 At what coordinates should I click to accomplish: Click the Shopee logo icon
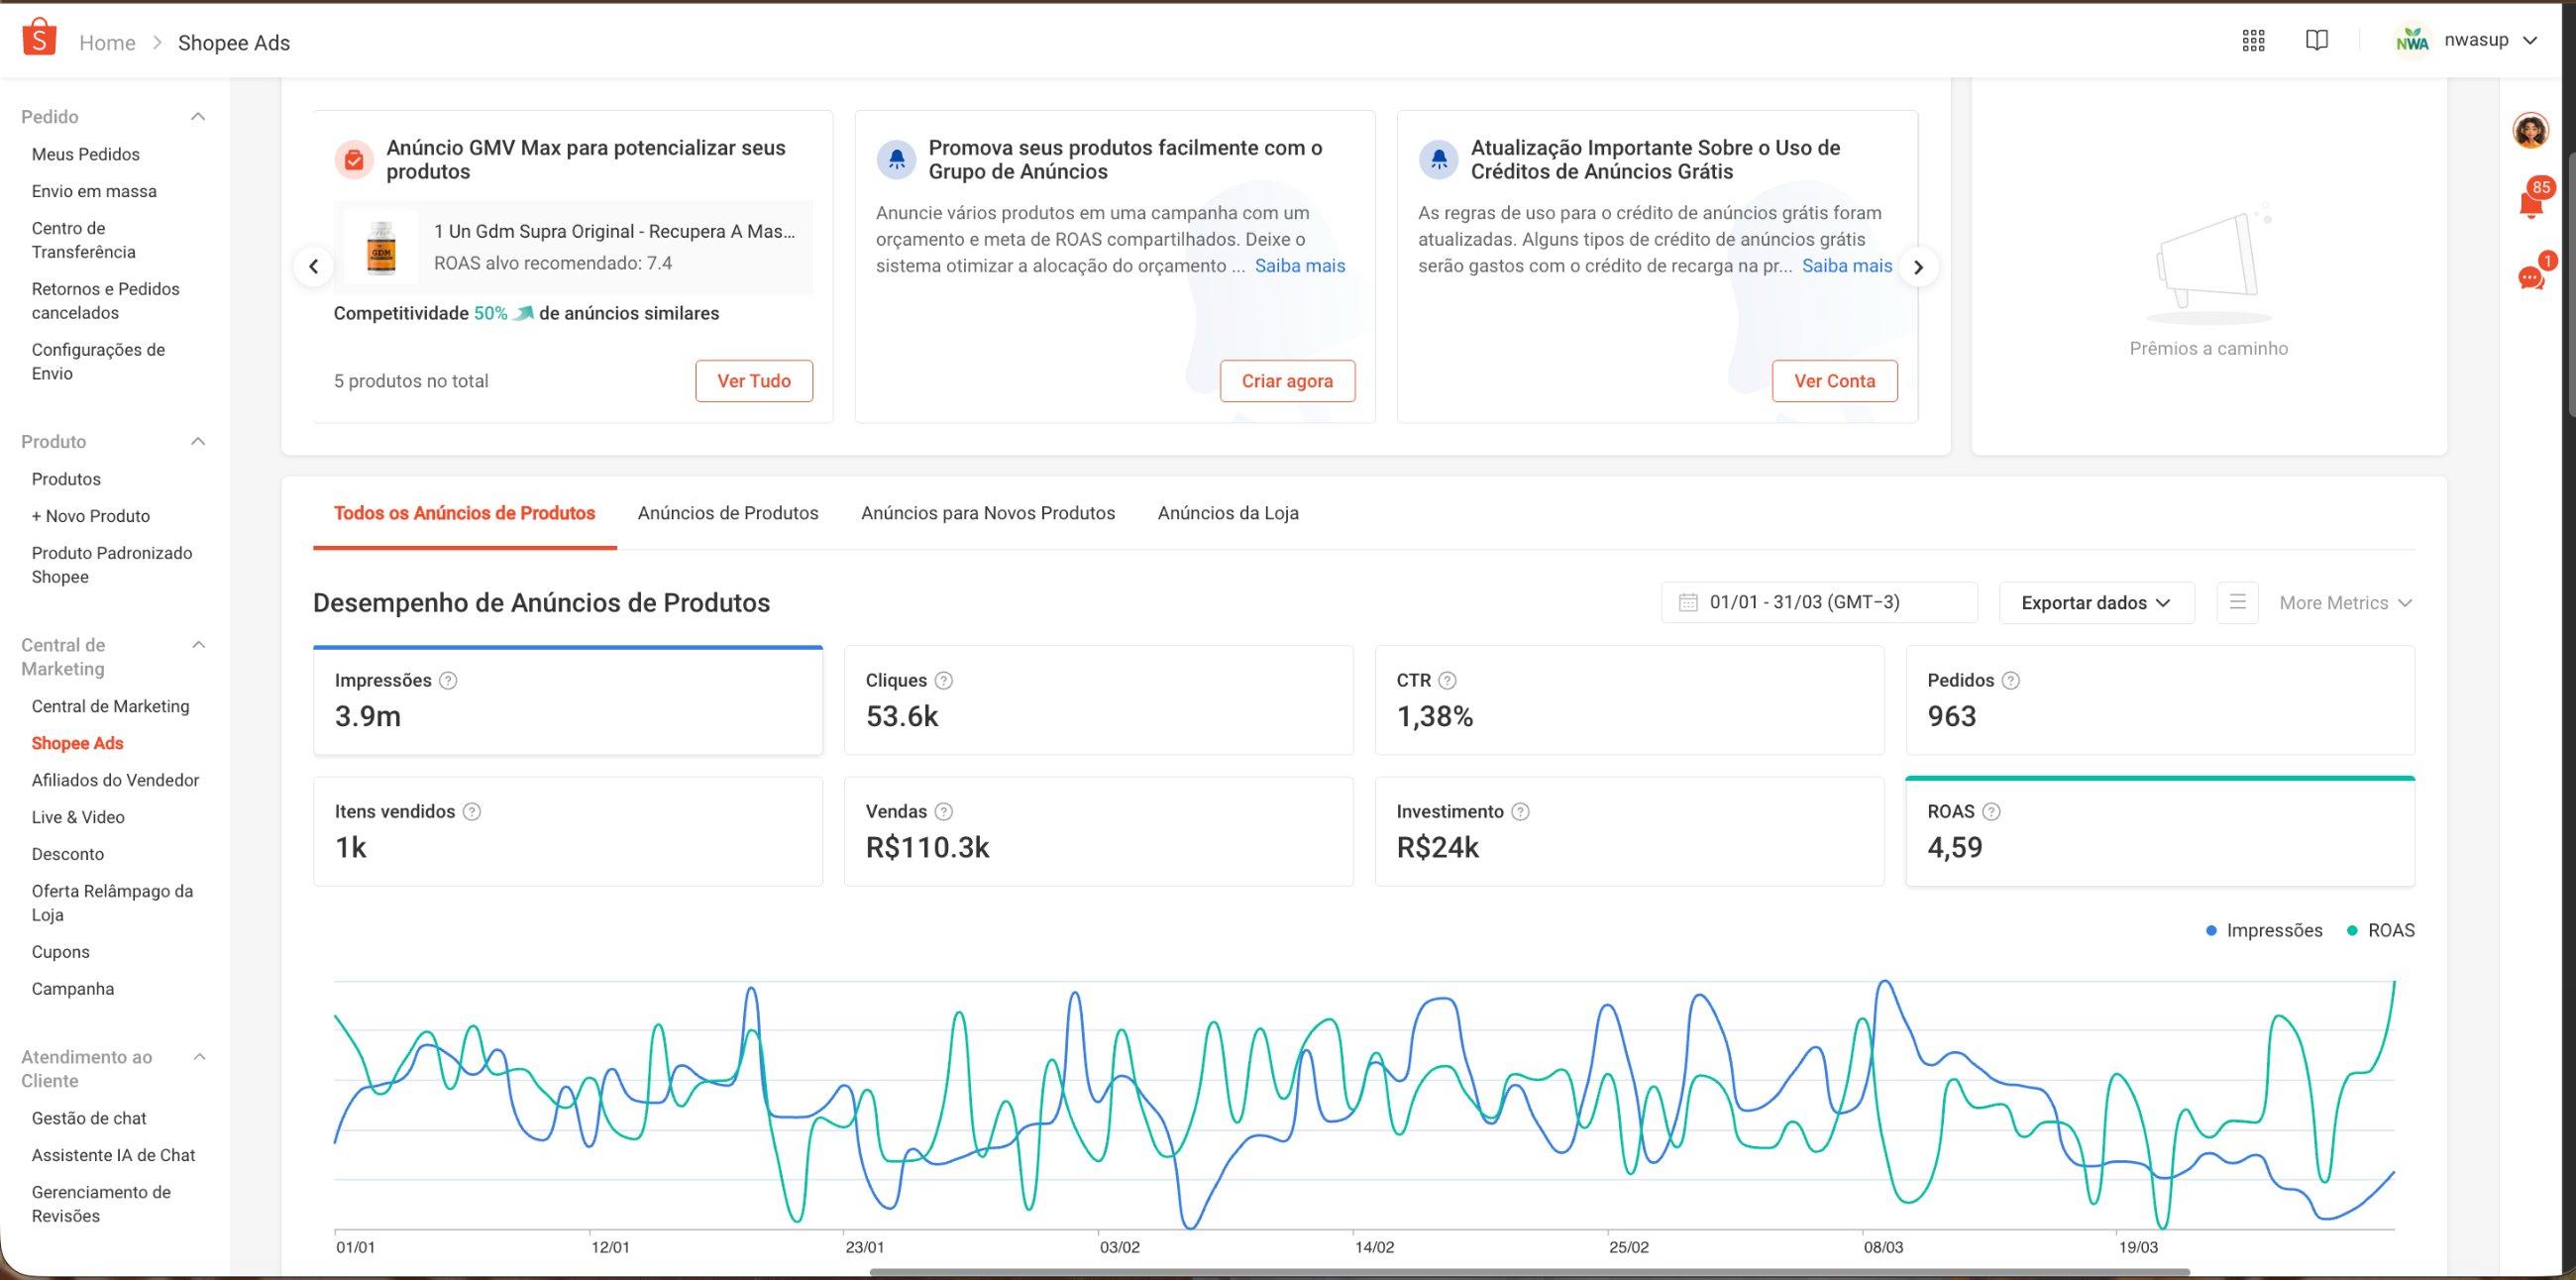pyautogui.click(x=39, y=37)
